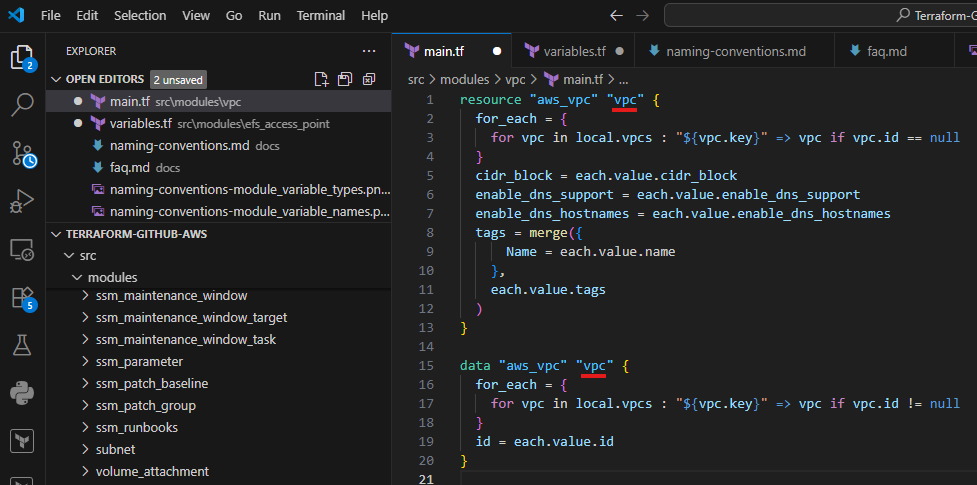Open the Remote Explorer view
This screenshot has height=485, width=977.
click(x=23, y=250)
